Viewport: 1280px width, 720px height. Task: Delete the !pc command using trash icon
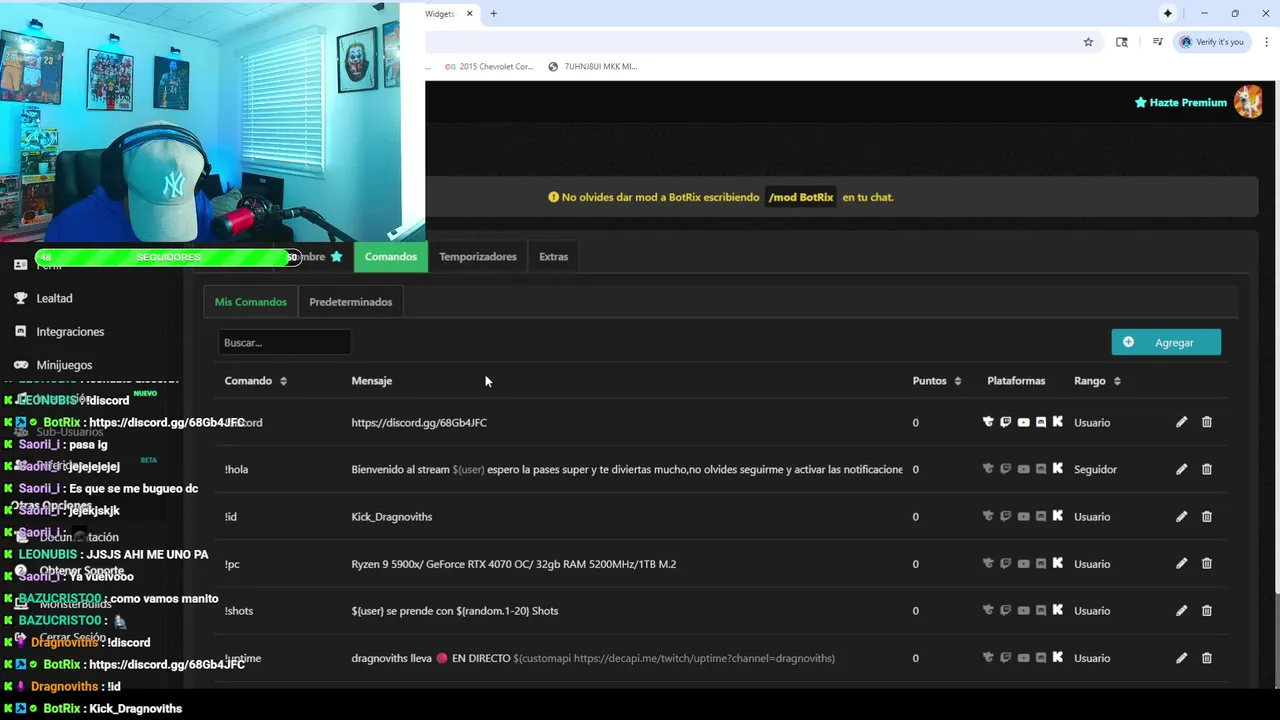(1206, 563)
